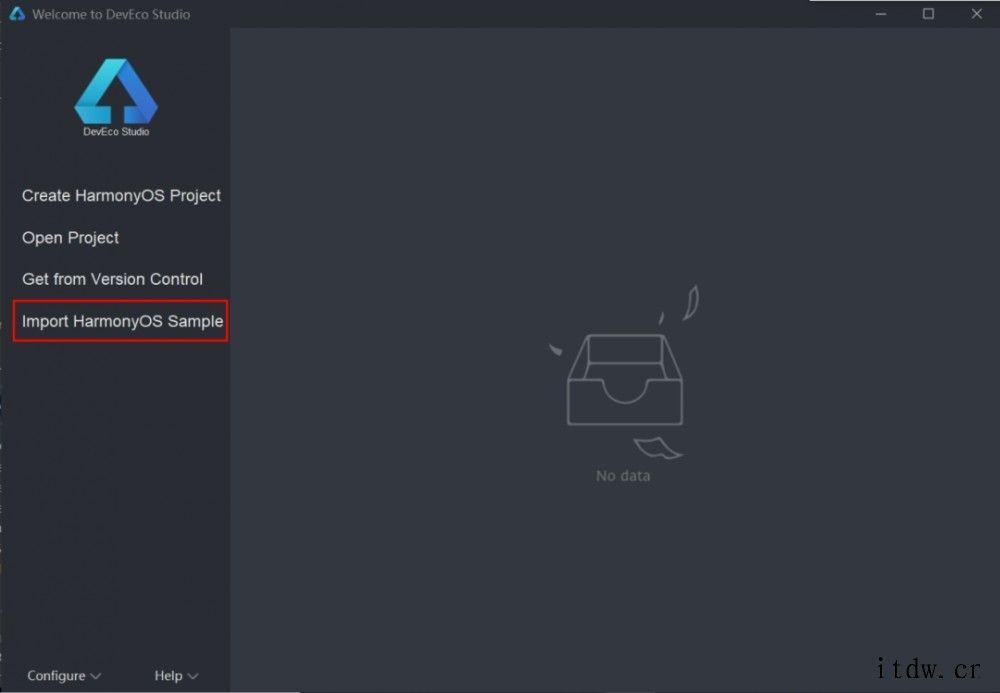This screenshot has width=1000, height=693.
Task: Expand the Configure dropdown
Action: tap(64, 676)
